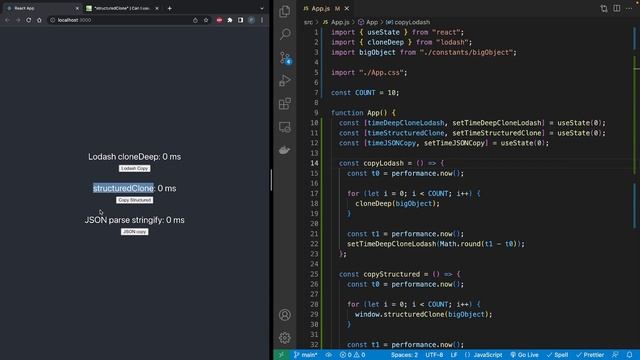Open the Chrome three-dot menu
The width and height of the screenshot is (640, 360).
(x=262, y=20)
